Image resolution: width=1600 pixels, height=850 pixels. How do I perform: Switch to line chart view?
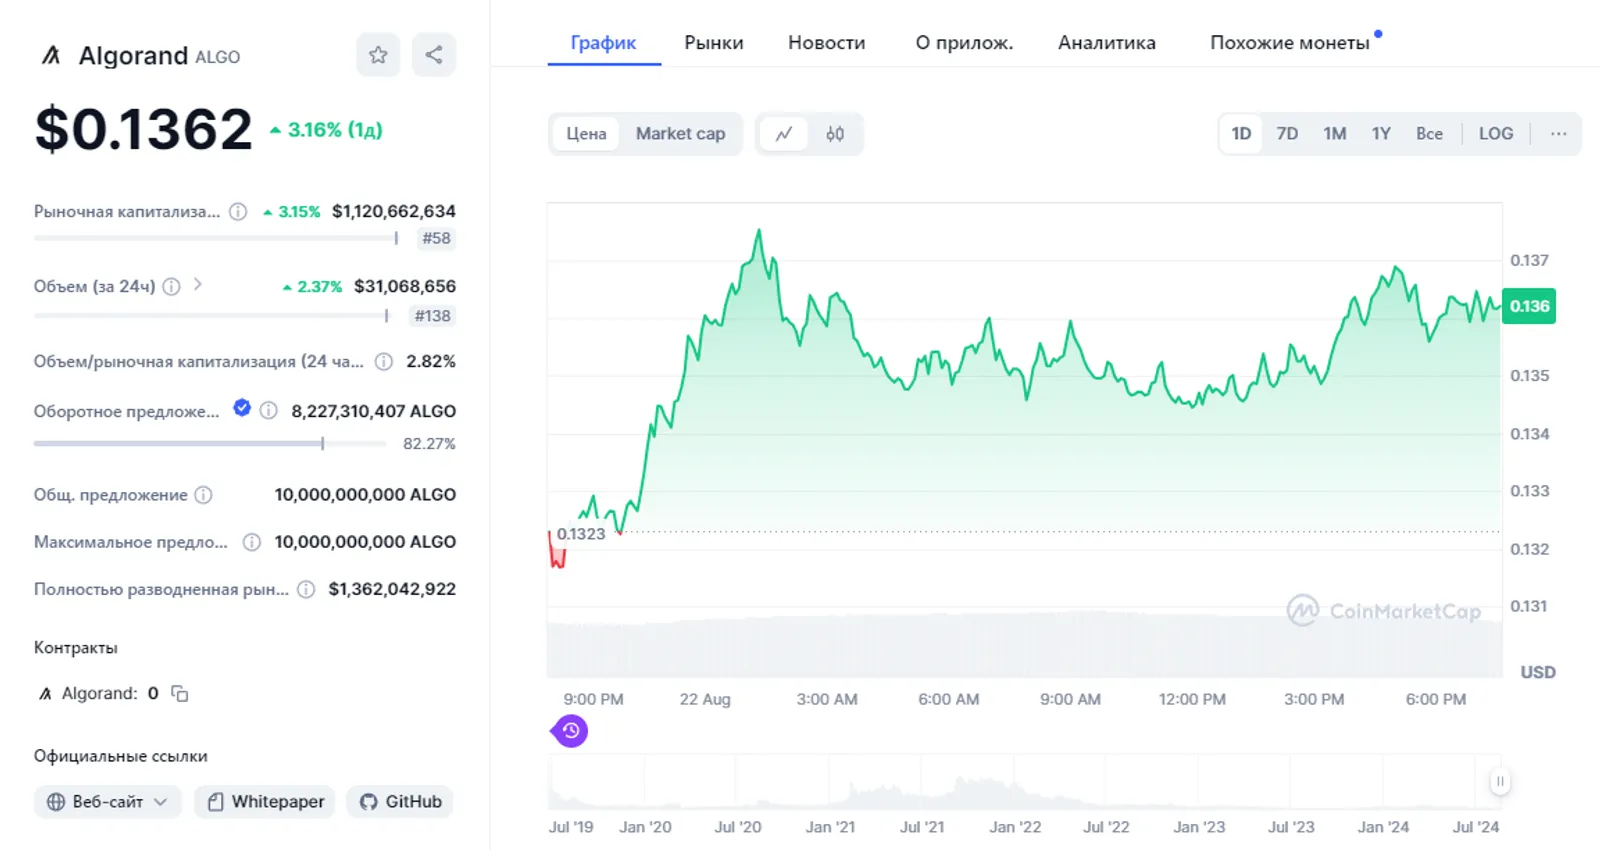pyautogui.click(x=784, y=134)
